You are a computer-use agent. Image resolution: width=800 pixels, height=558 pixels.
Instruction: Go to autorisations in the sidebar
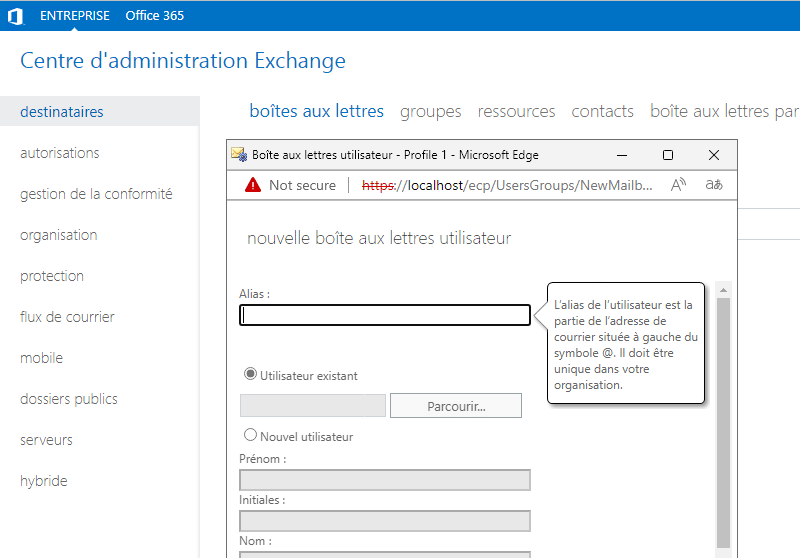click(59, 153)
